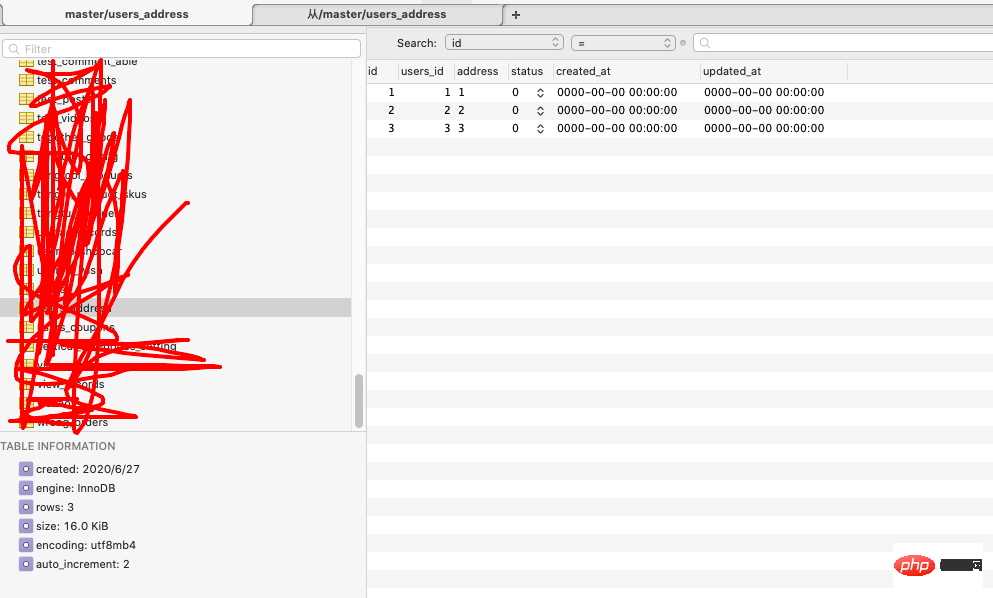Click the Search: label

point(417,43)
